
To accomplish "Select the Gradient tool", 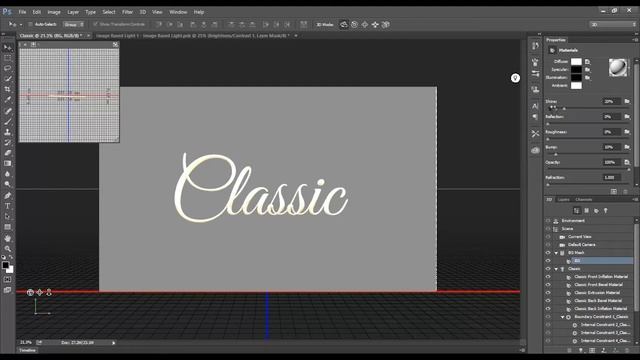I will coord(7,163).
